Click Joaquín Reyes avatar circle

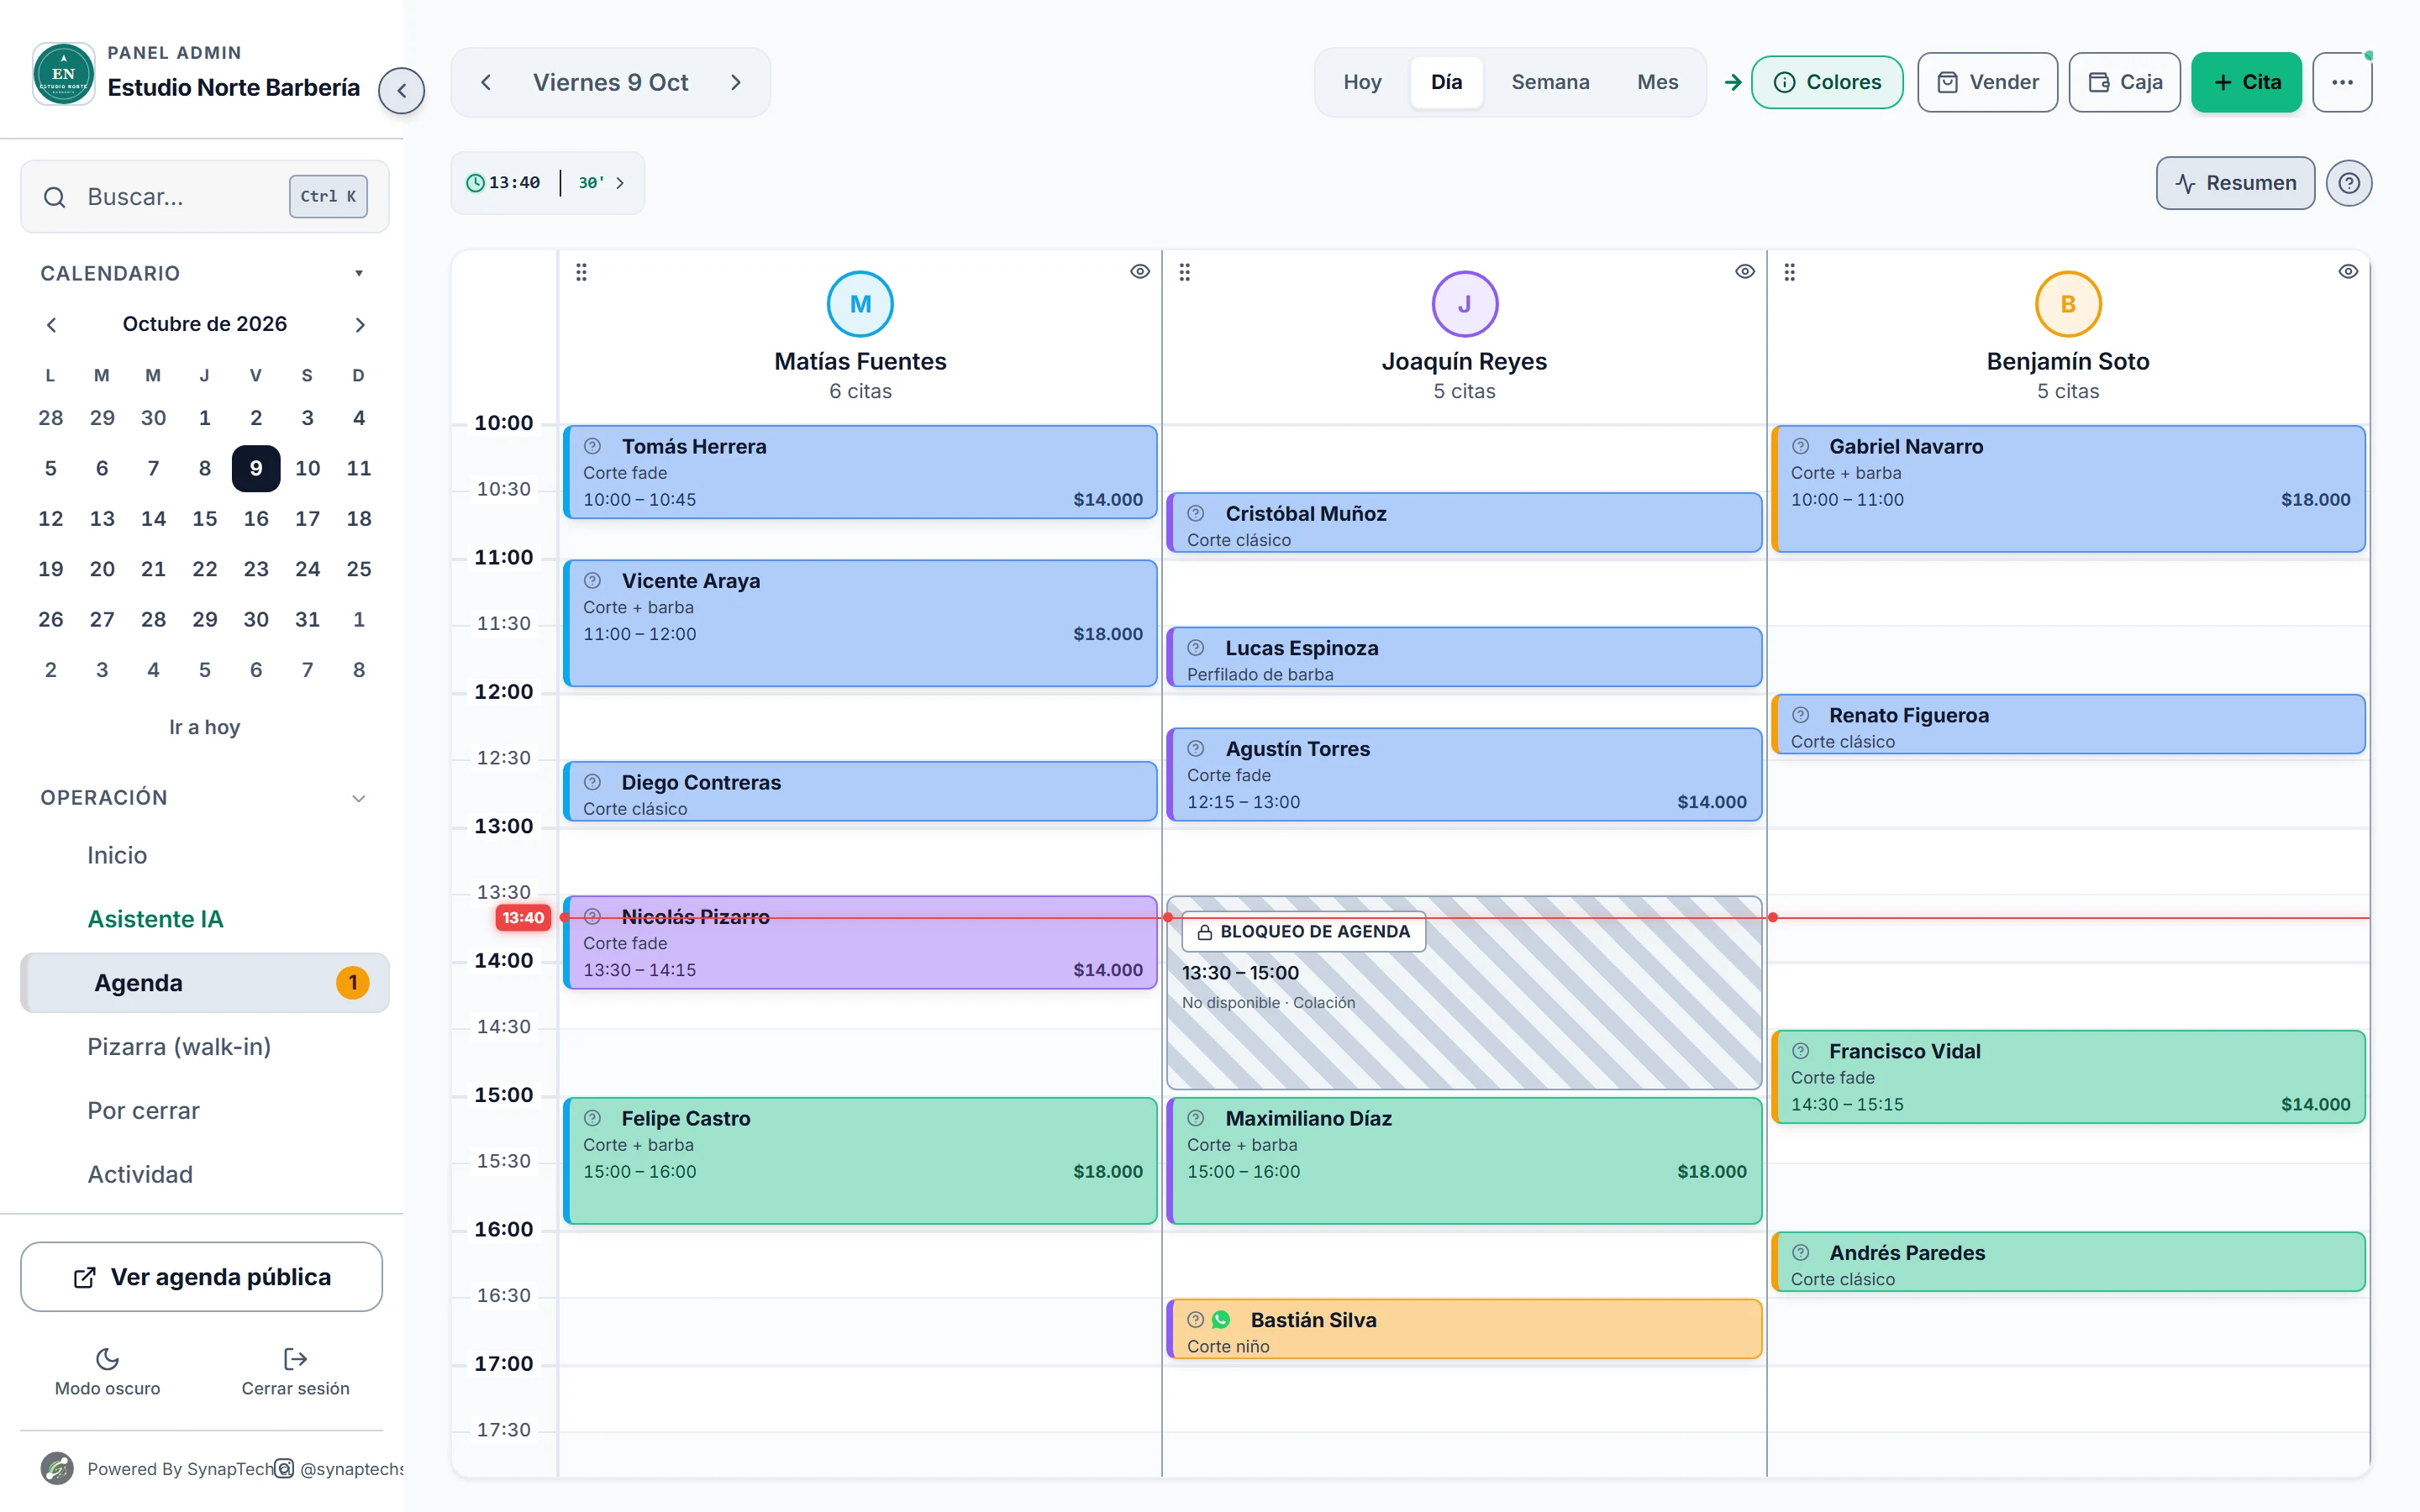tap(1464, 304)
